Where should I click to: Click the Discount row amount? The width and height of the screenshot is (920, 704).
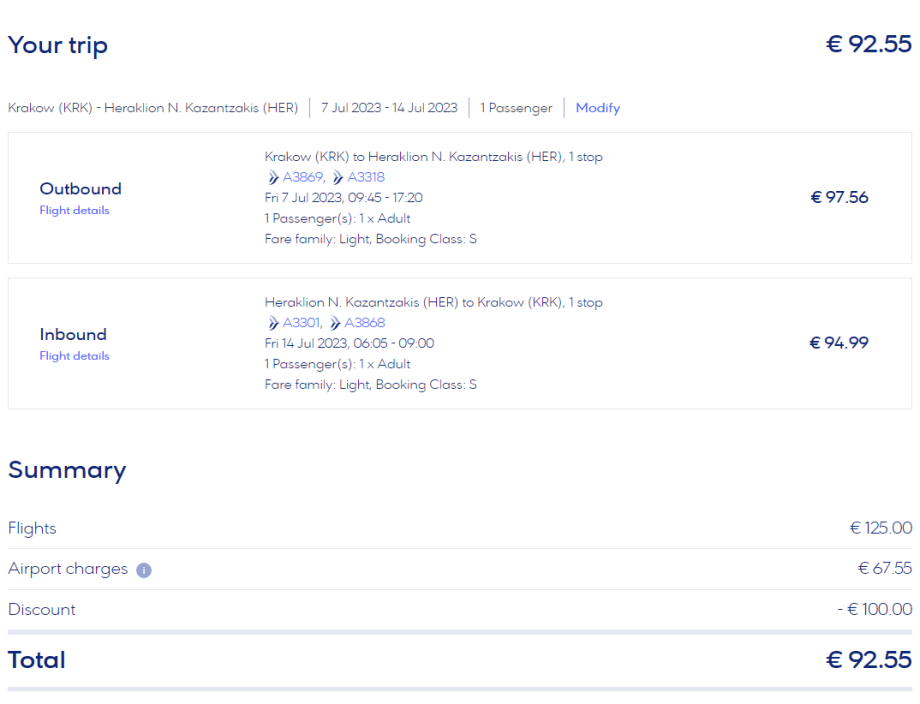(875, 609)
